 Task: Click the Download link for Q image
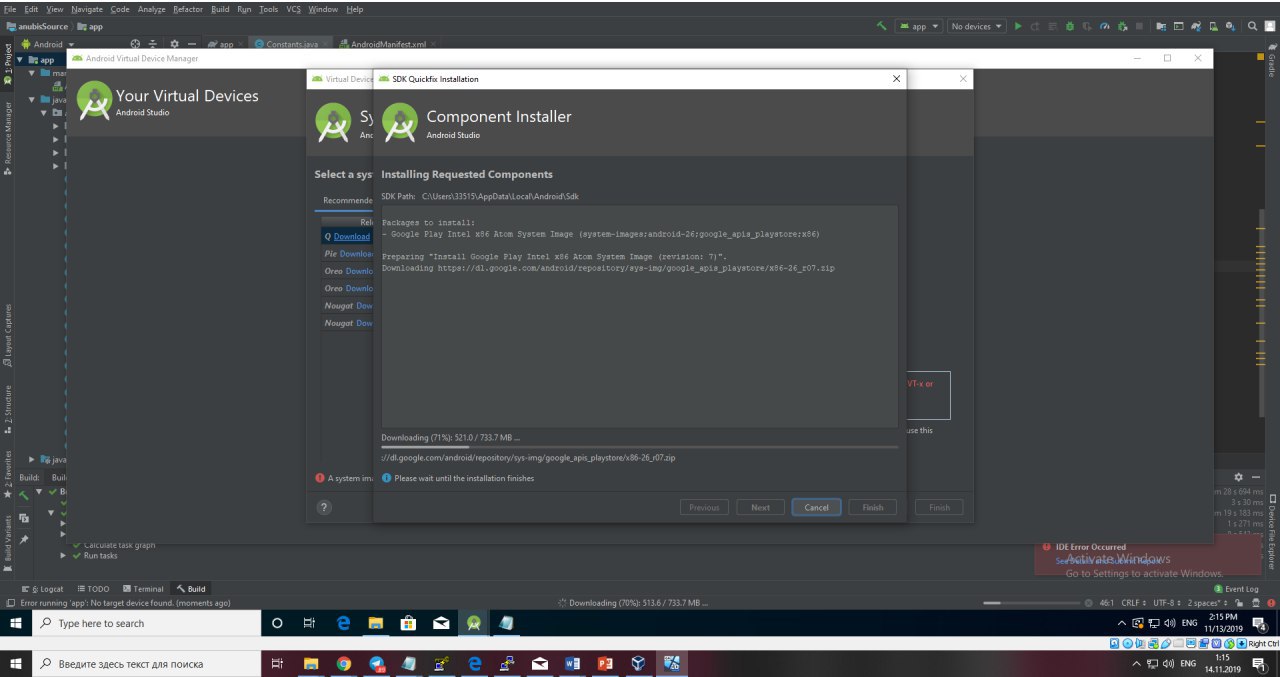[351, 236]
